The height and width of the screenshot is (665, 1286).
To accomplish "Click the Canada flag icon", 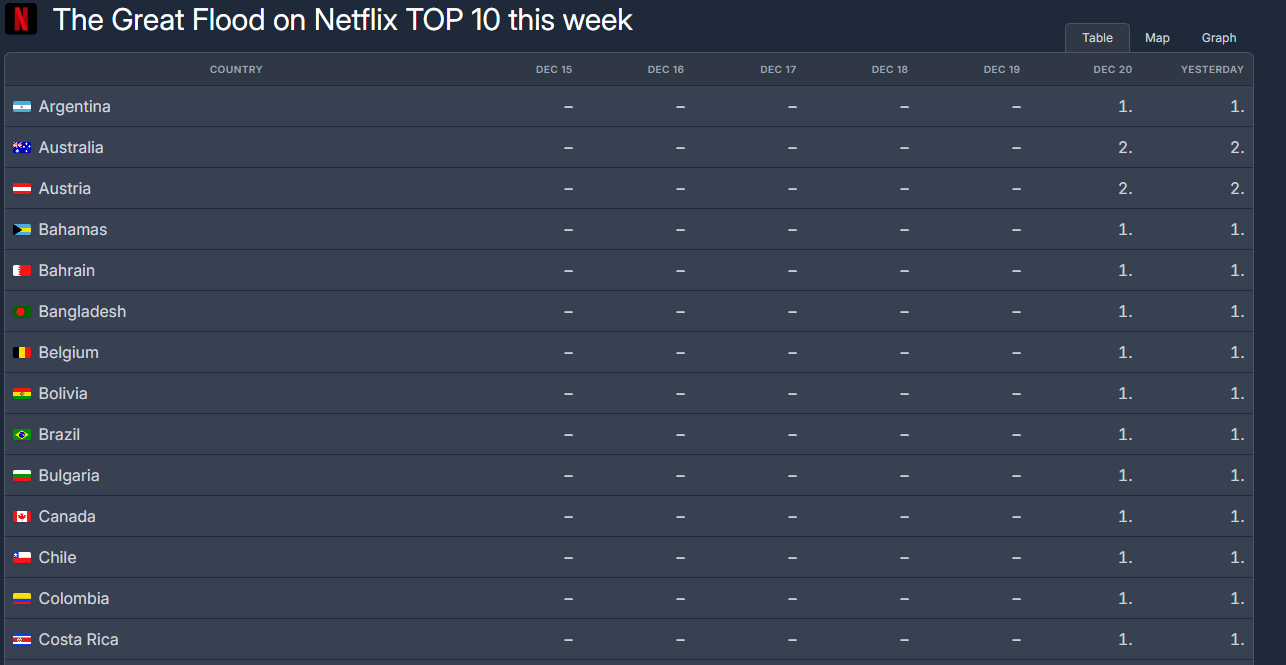I will click(x=22, y=517).
